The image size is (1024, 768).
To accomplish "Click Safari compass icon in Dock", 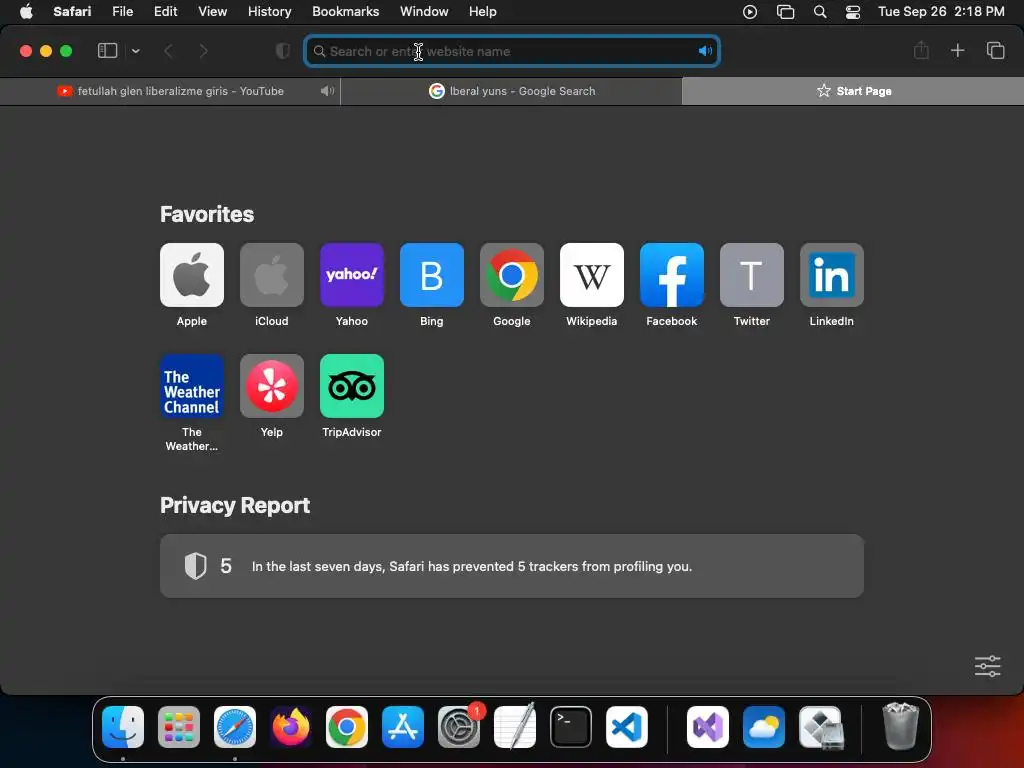I will [x=234, y=726].
